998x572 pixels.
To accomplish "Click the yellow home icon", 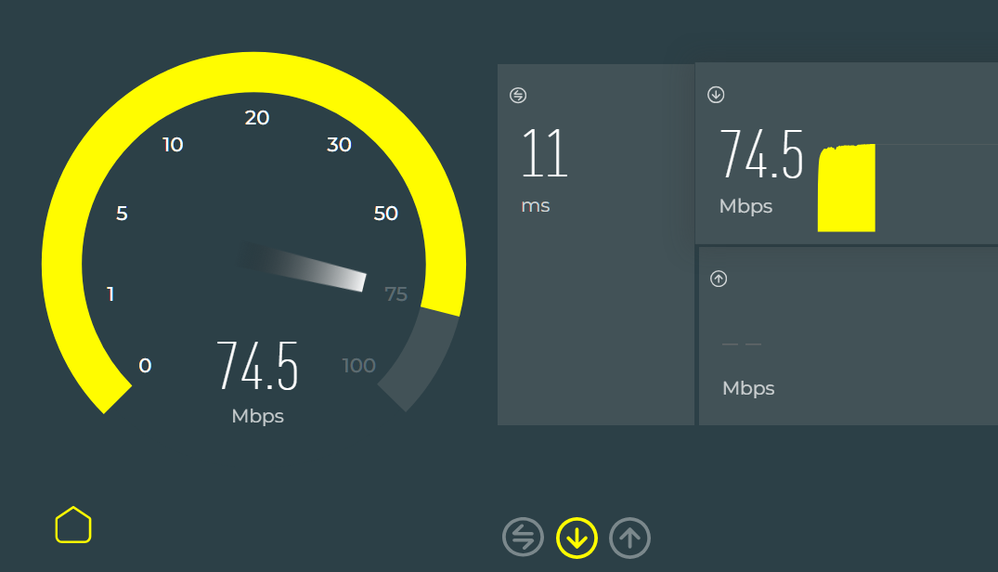I will (73, 525).
